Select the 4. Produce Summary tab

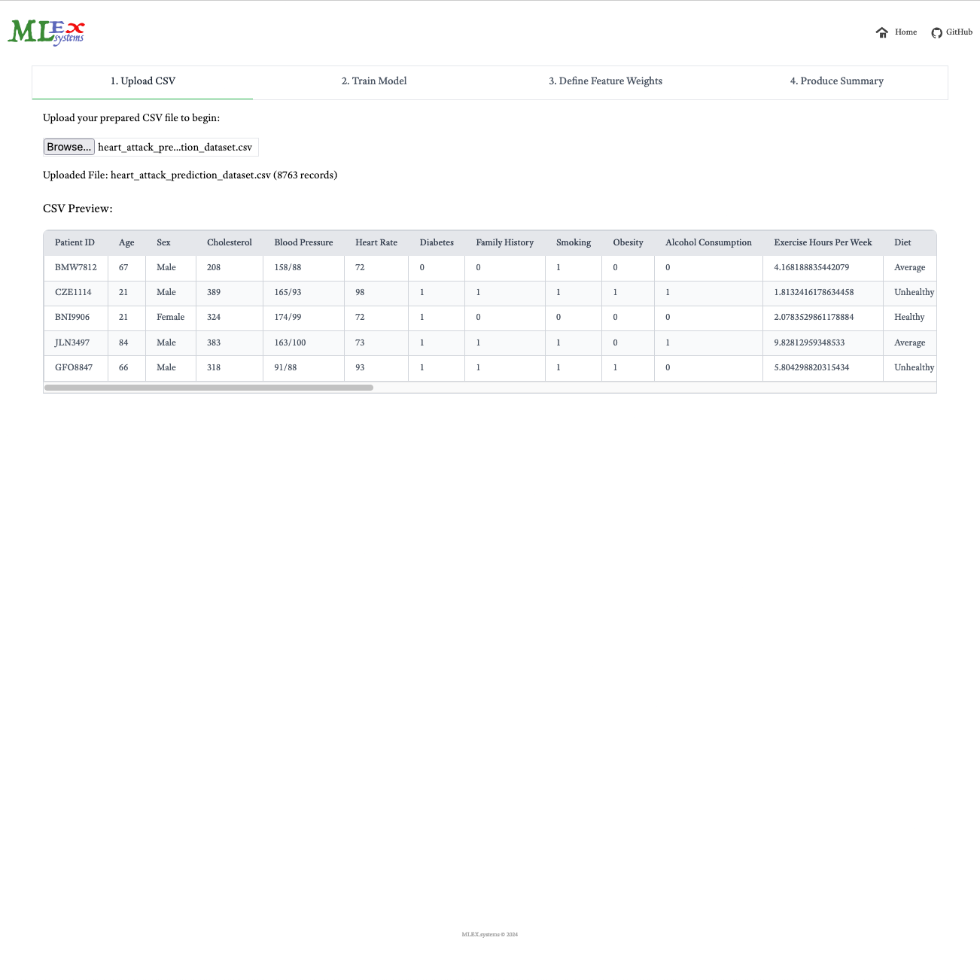click(836, 81)
